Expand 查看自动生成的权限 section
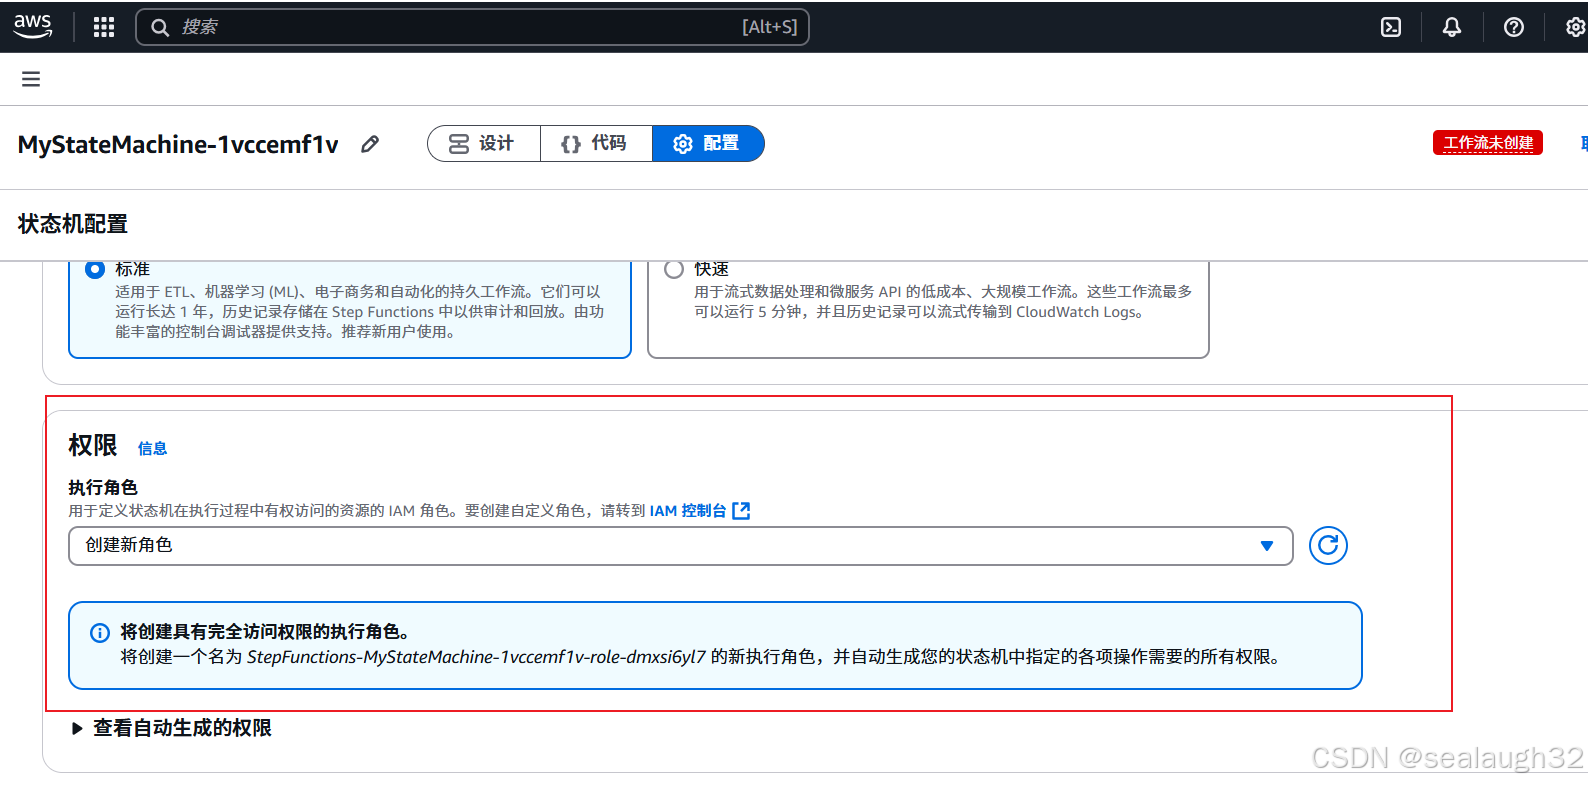This screenshot has height=785, width=1588. coord(172,728)
